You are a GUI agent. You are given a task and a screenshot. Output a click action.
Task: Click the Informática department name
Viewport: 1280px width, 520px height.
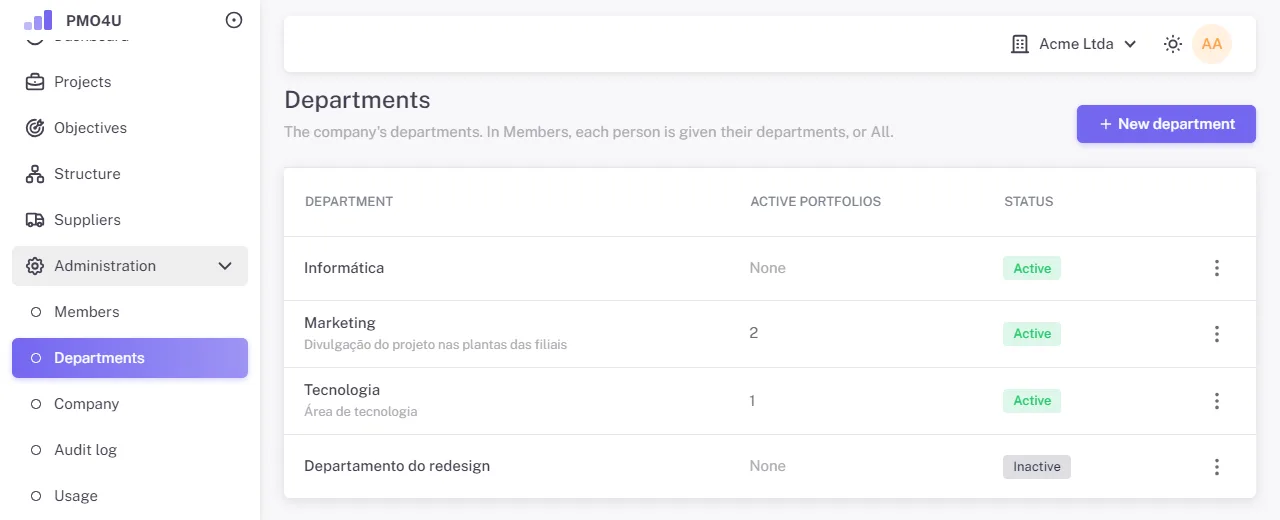344,268
